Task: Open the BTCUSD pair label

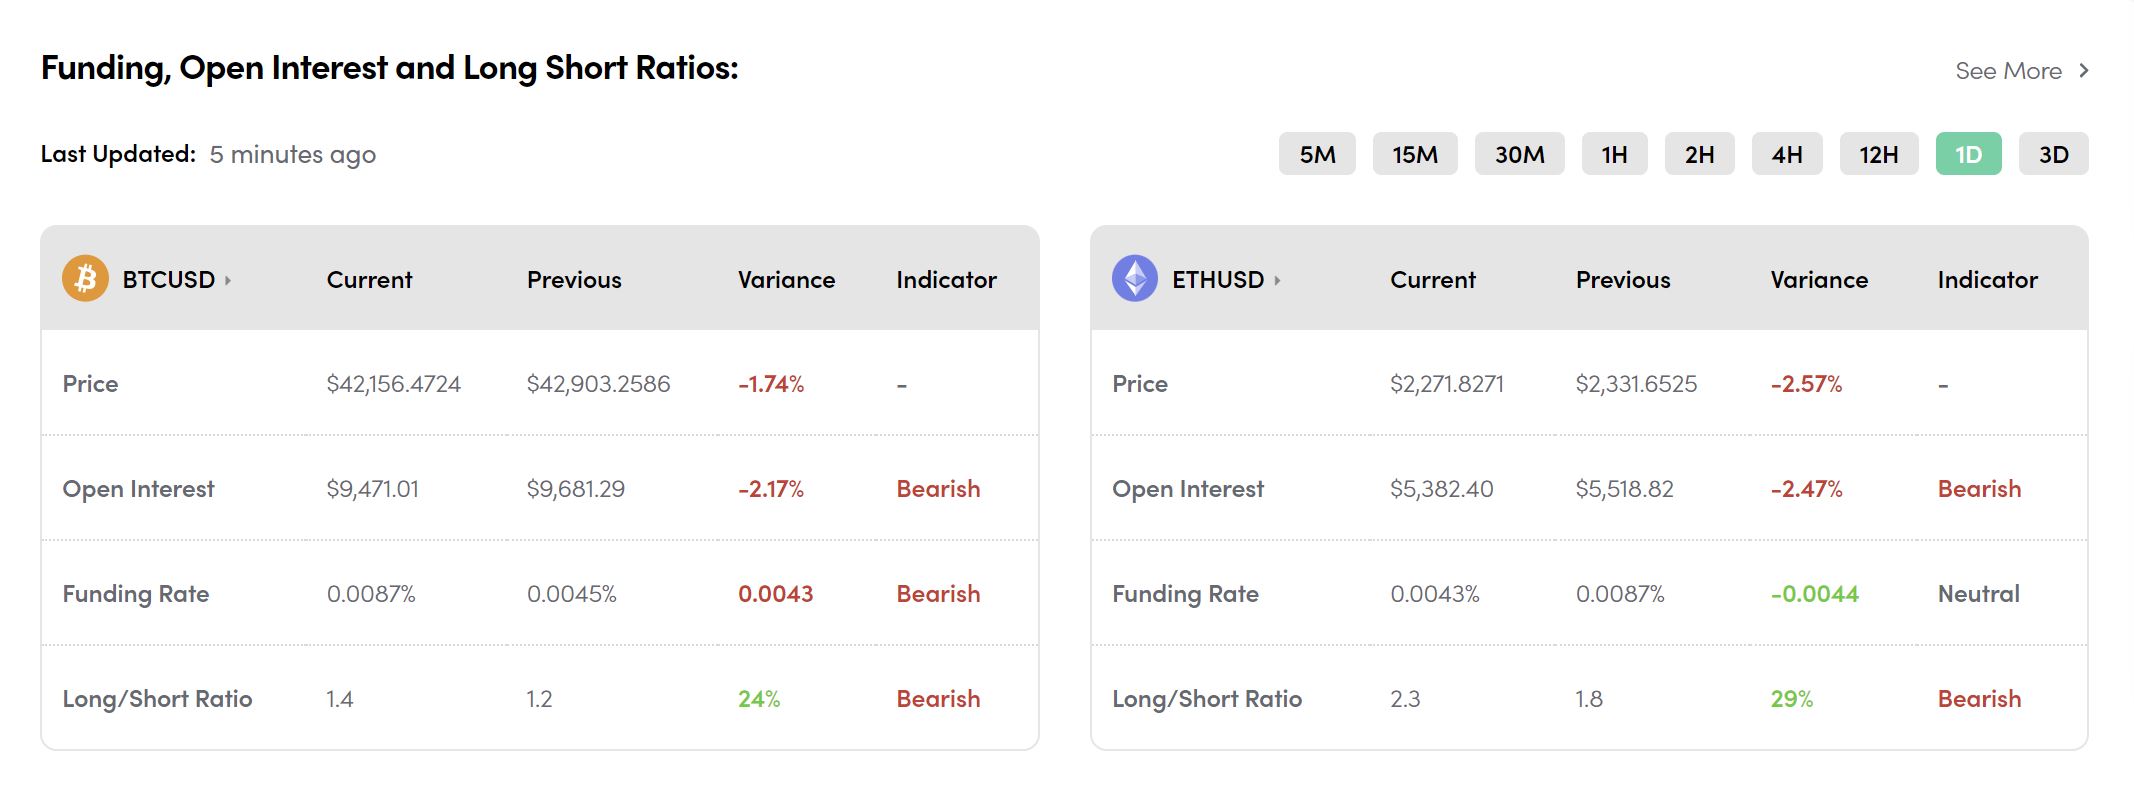Action: (168, 280)
